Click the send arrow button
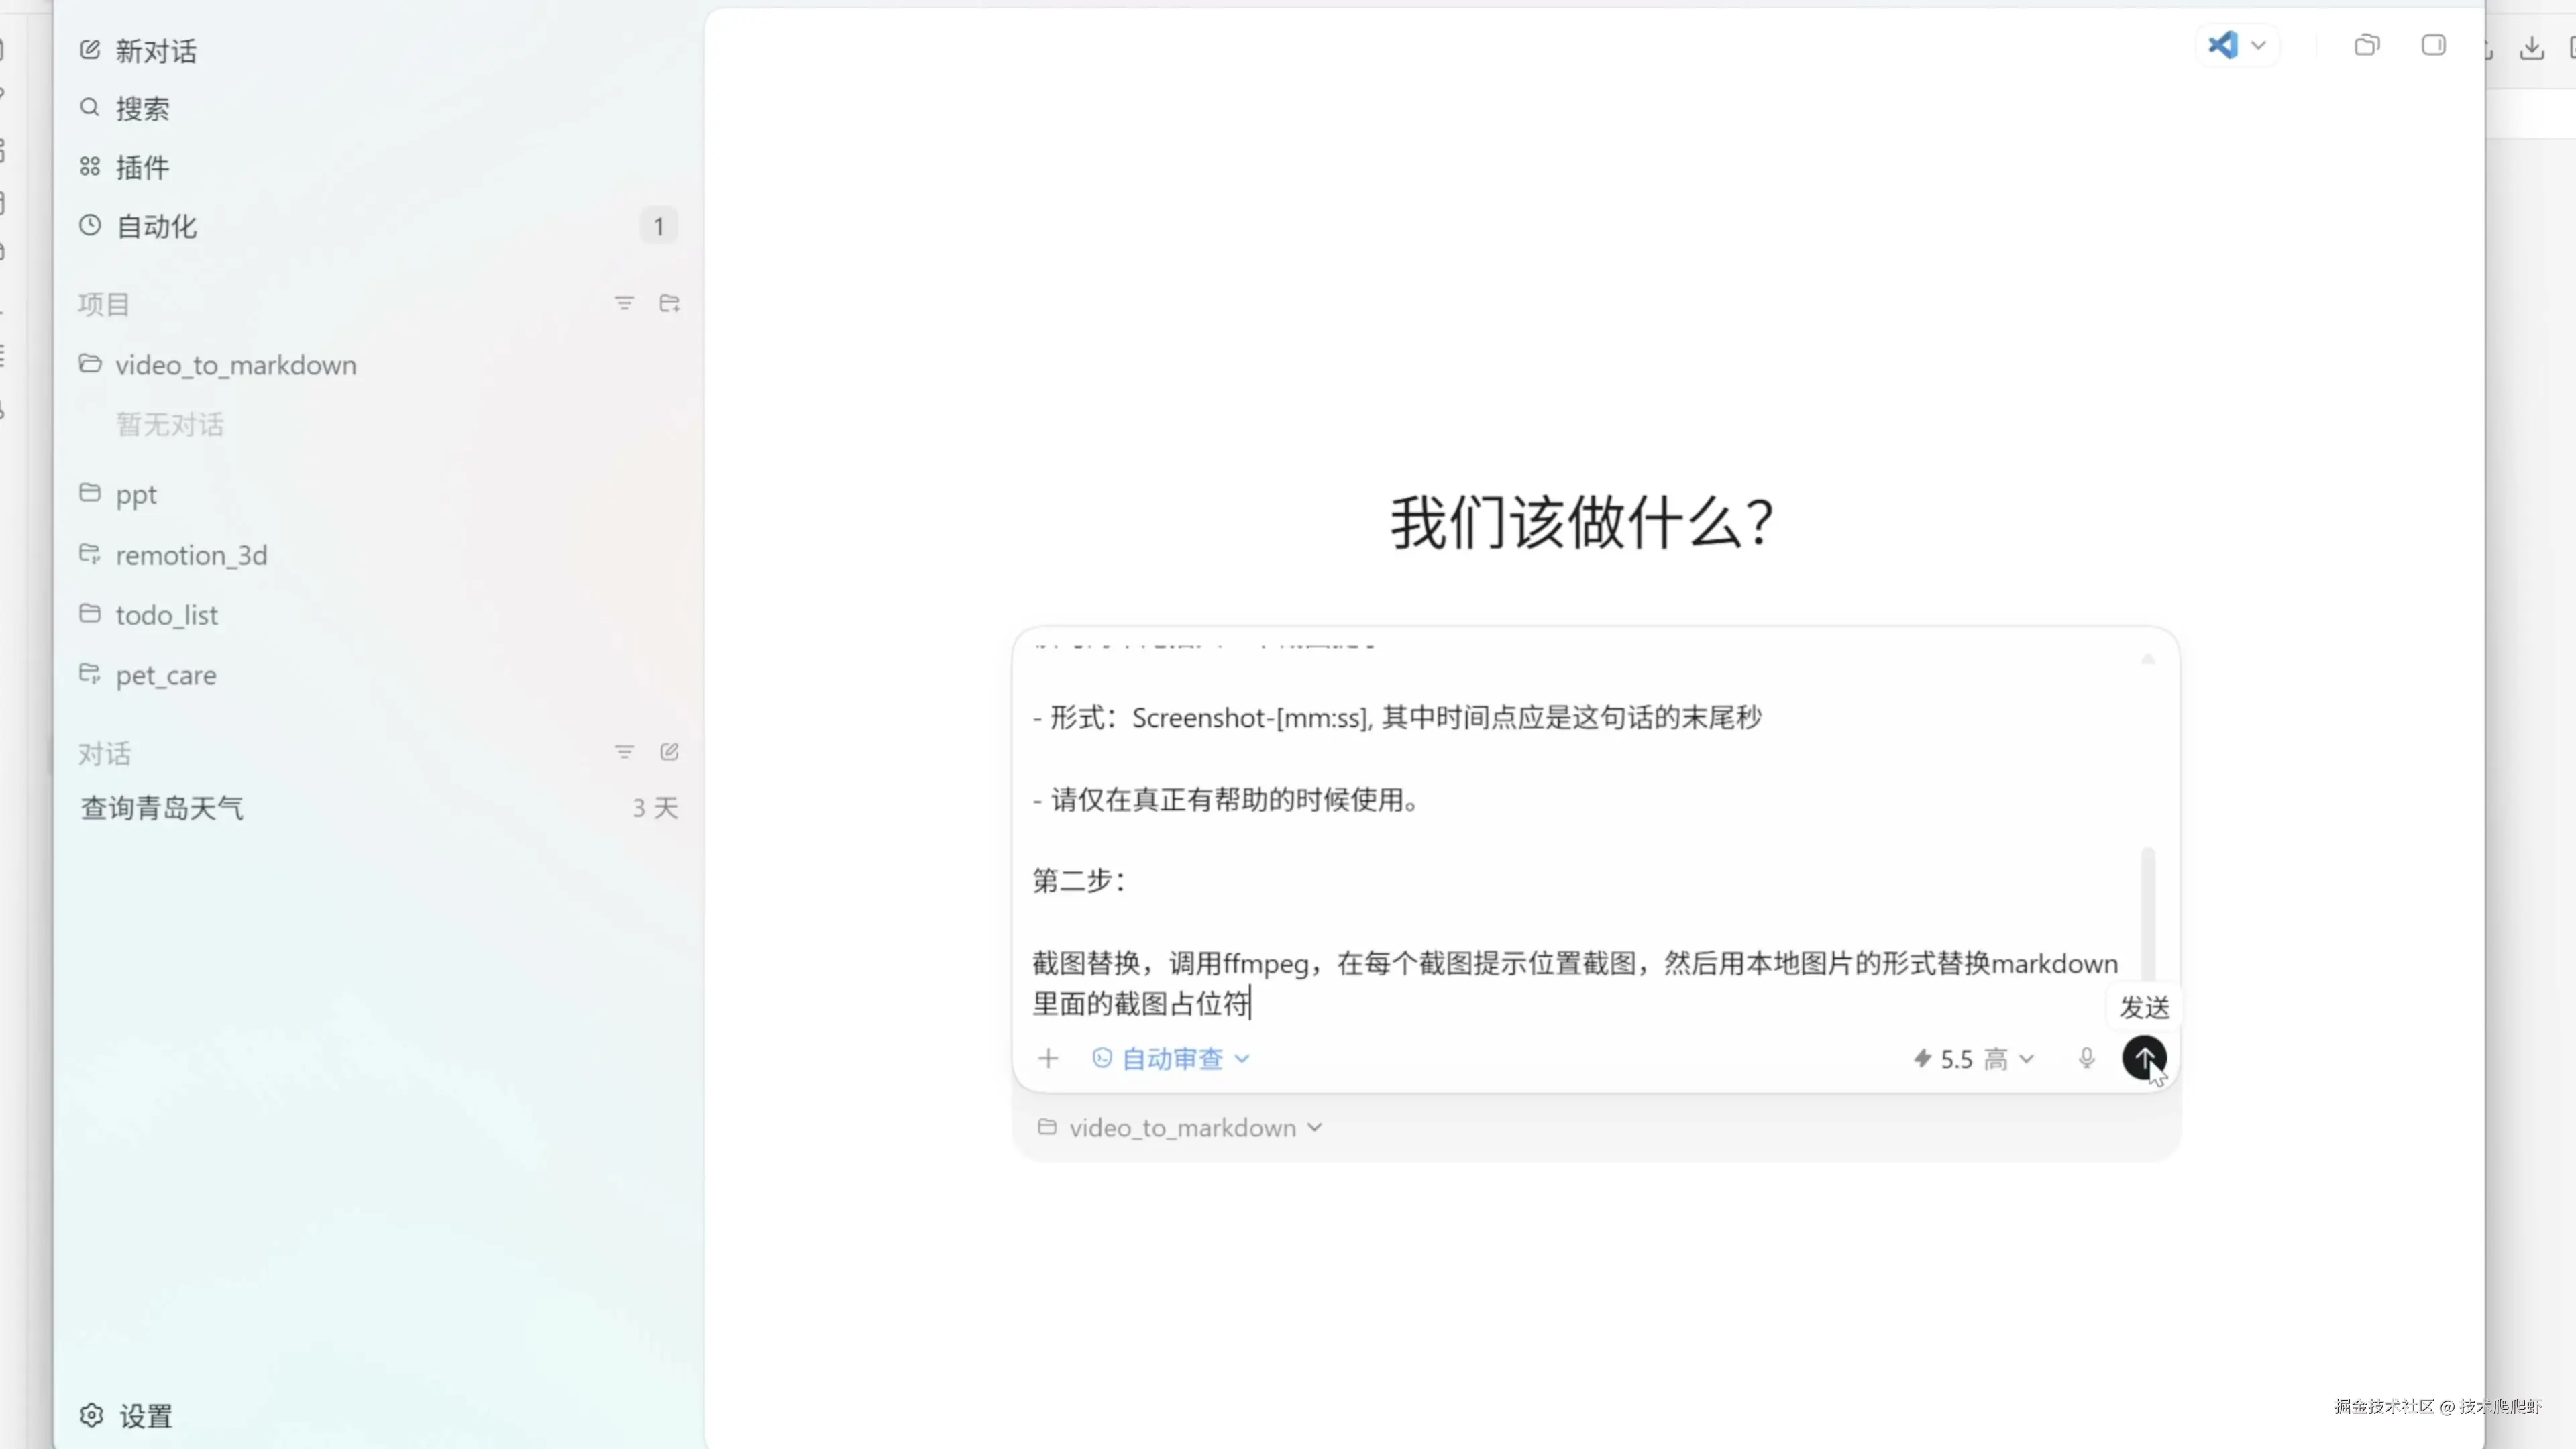Image resolution: width=2576 pixels, height=1449 pixels. click(2143, 1057)
